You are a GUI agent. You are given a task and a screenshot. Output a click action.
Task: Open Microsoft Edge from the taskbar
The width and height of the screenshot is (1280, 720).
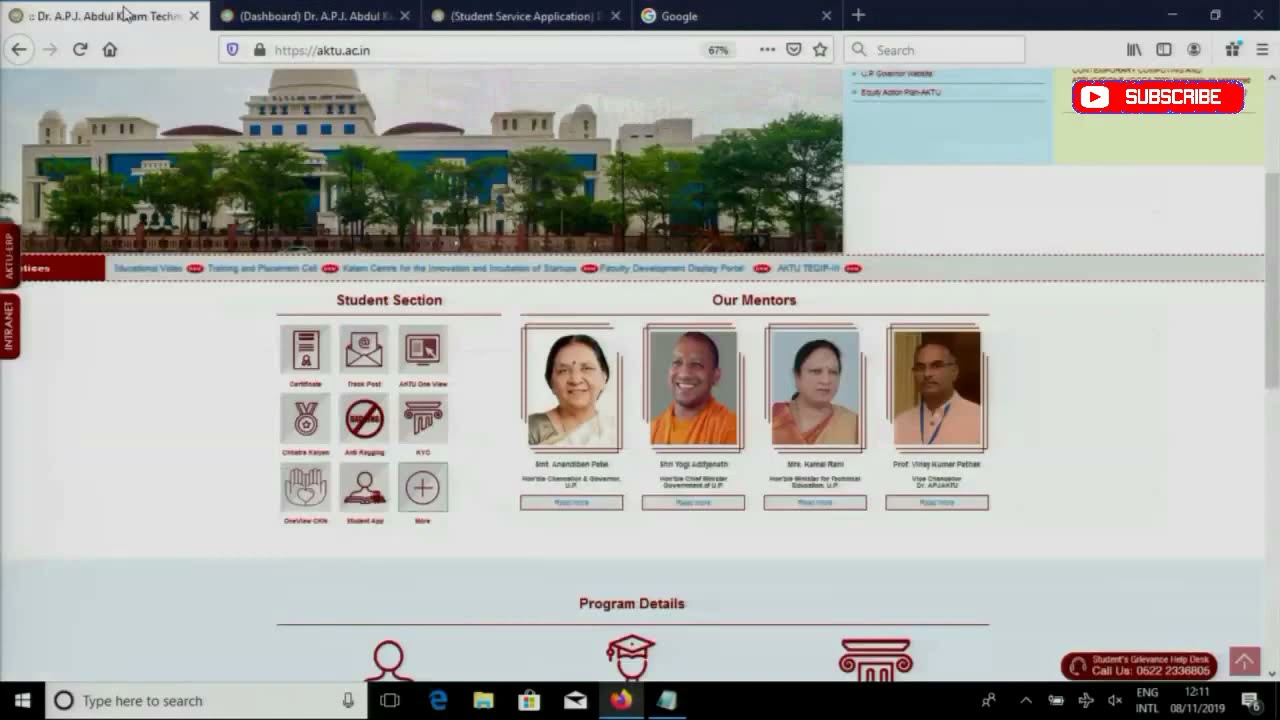coord(438,700)
